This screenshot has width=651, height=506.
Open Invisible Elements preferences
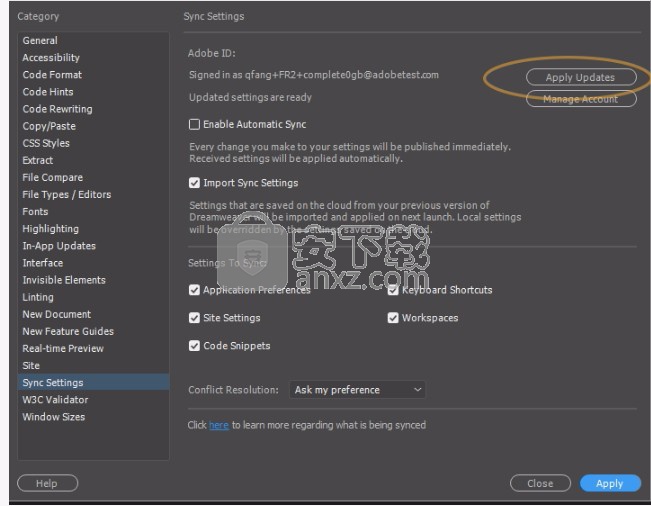tap(93, 280)
